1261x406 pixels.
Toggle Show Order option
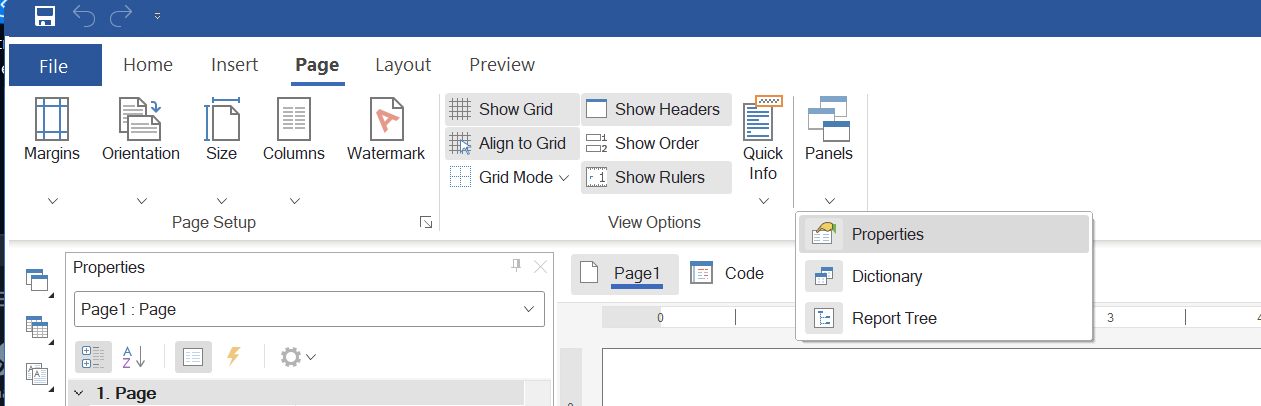coord(644,143)
